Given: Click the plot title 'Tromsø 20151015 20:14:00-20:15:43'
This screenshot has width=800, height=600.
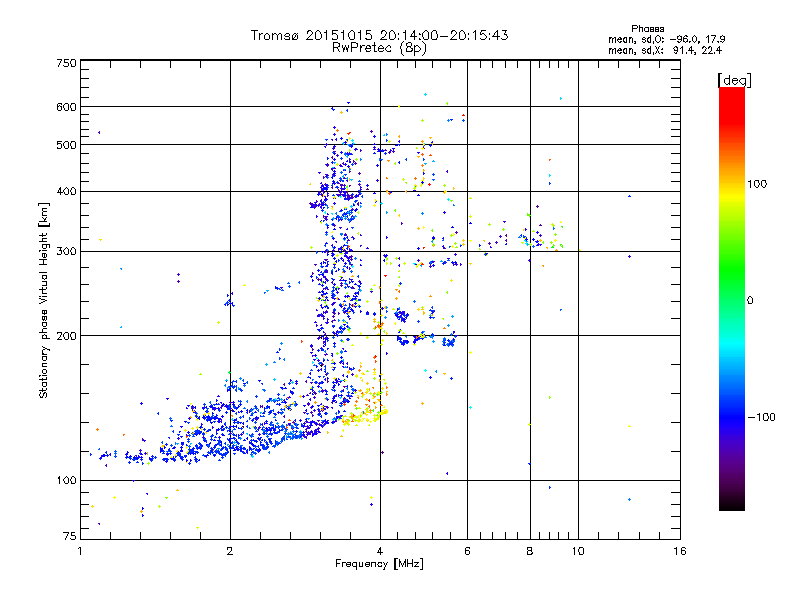Looking at the screenshot, I should pos(379,35).
